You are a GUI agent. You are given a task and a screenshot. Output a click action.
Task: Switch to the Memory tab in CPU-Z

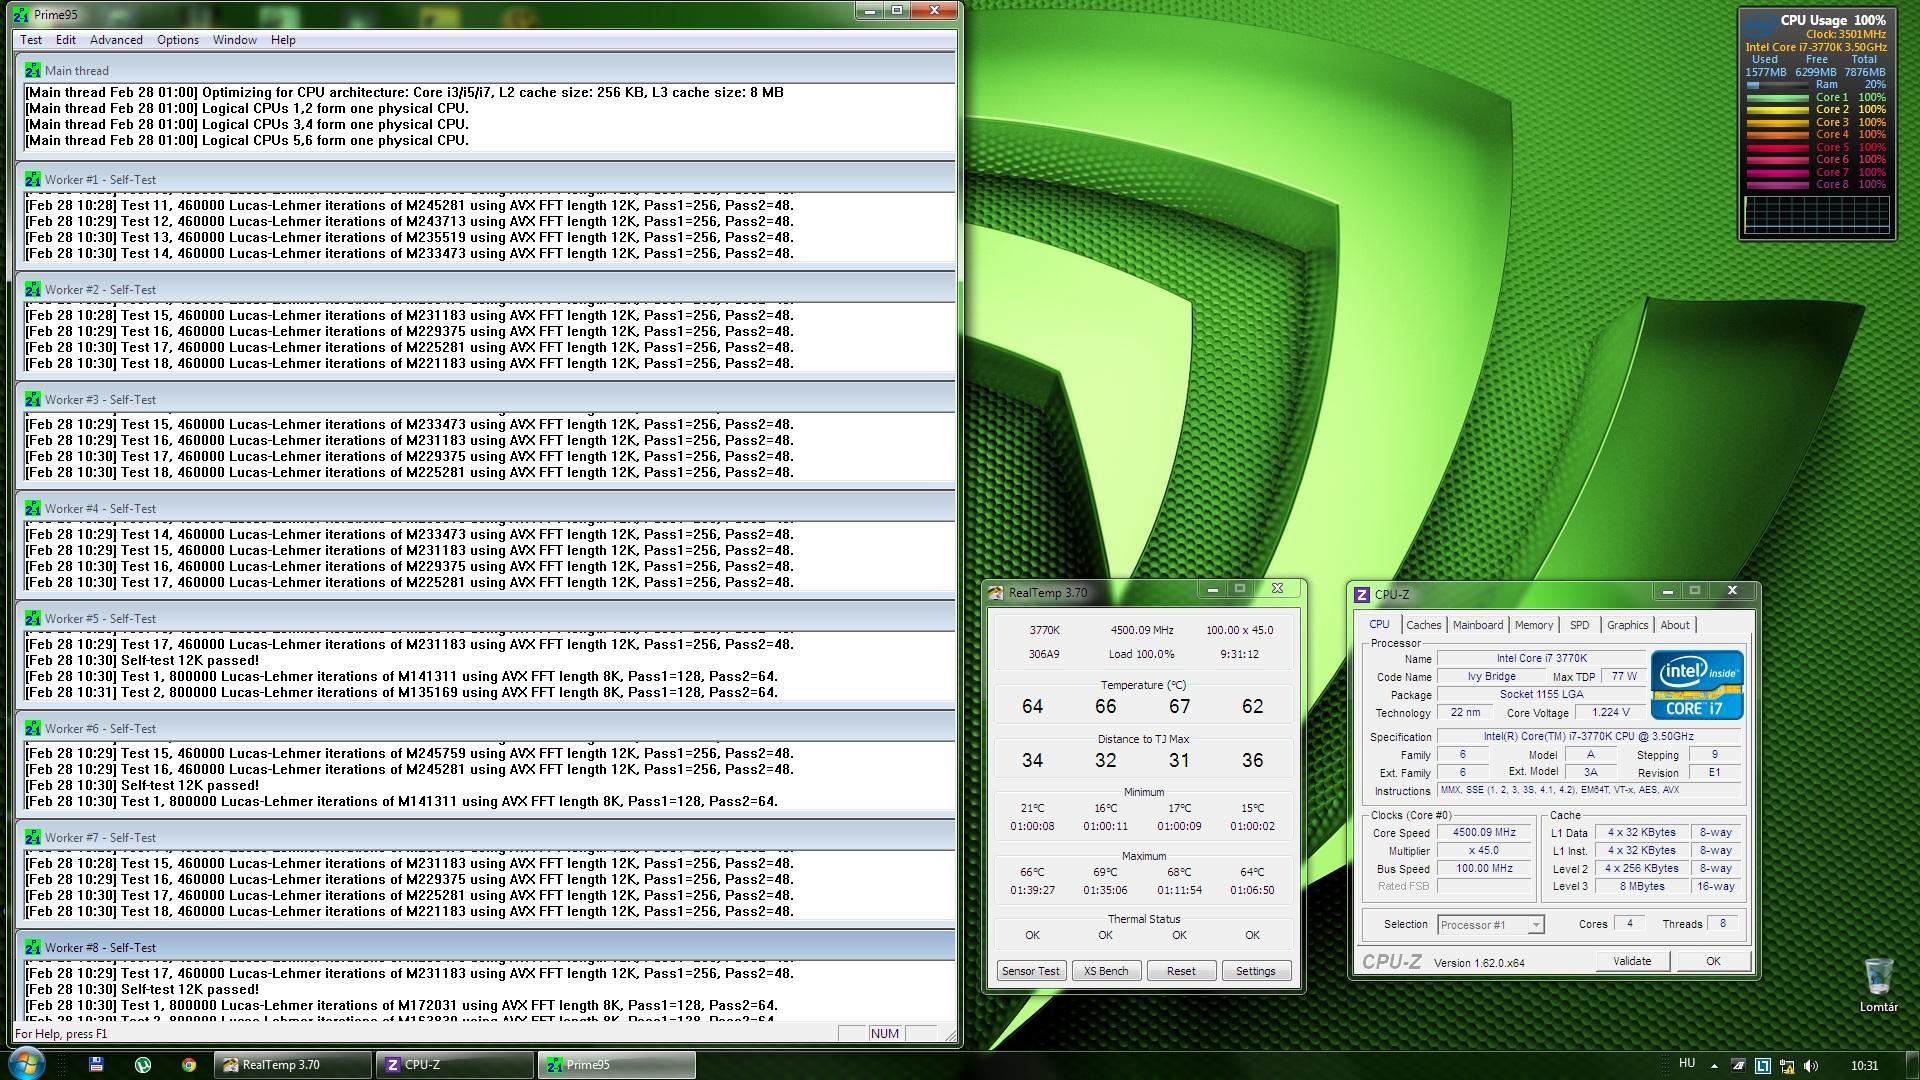point(1533,625)
